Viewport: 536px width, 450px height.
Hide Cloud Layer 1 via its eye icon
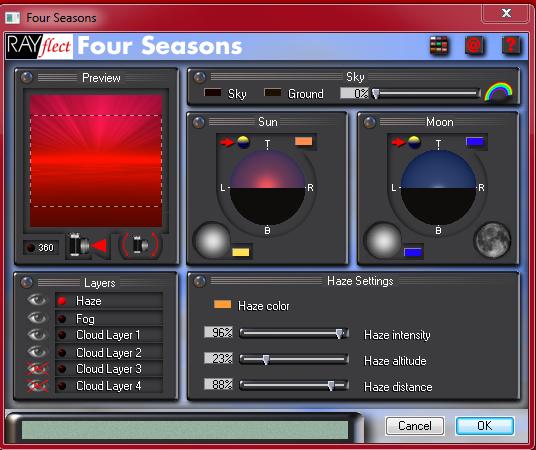tap(37, 335)
